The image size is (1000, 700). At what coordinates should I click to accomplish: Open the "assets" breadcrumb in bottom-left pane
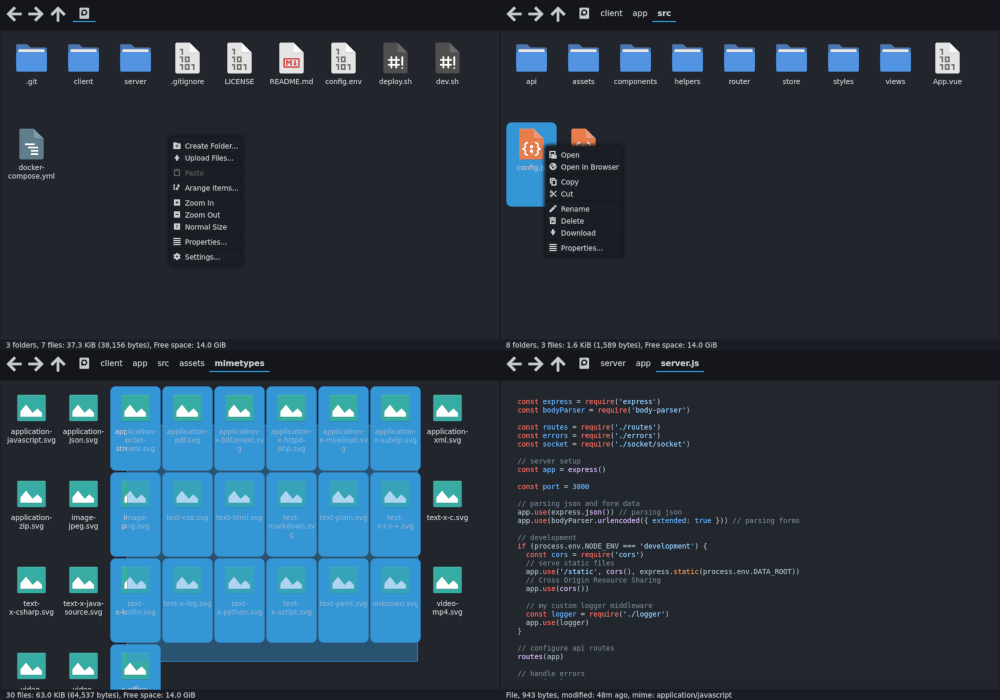point(191,363)
